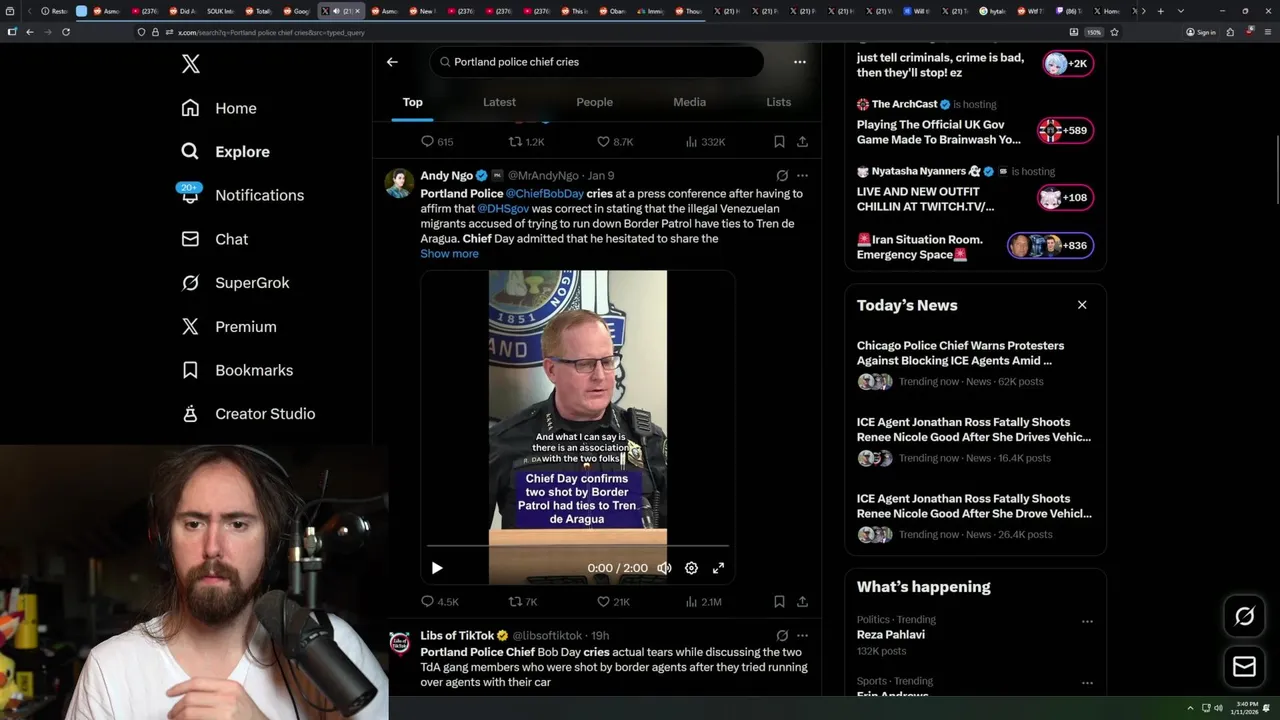Bookmark page with the star icon
Viewport: 1280px width, 720px height.
point(1114,32)
